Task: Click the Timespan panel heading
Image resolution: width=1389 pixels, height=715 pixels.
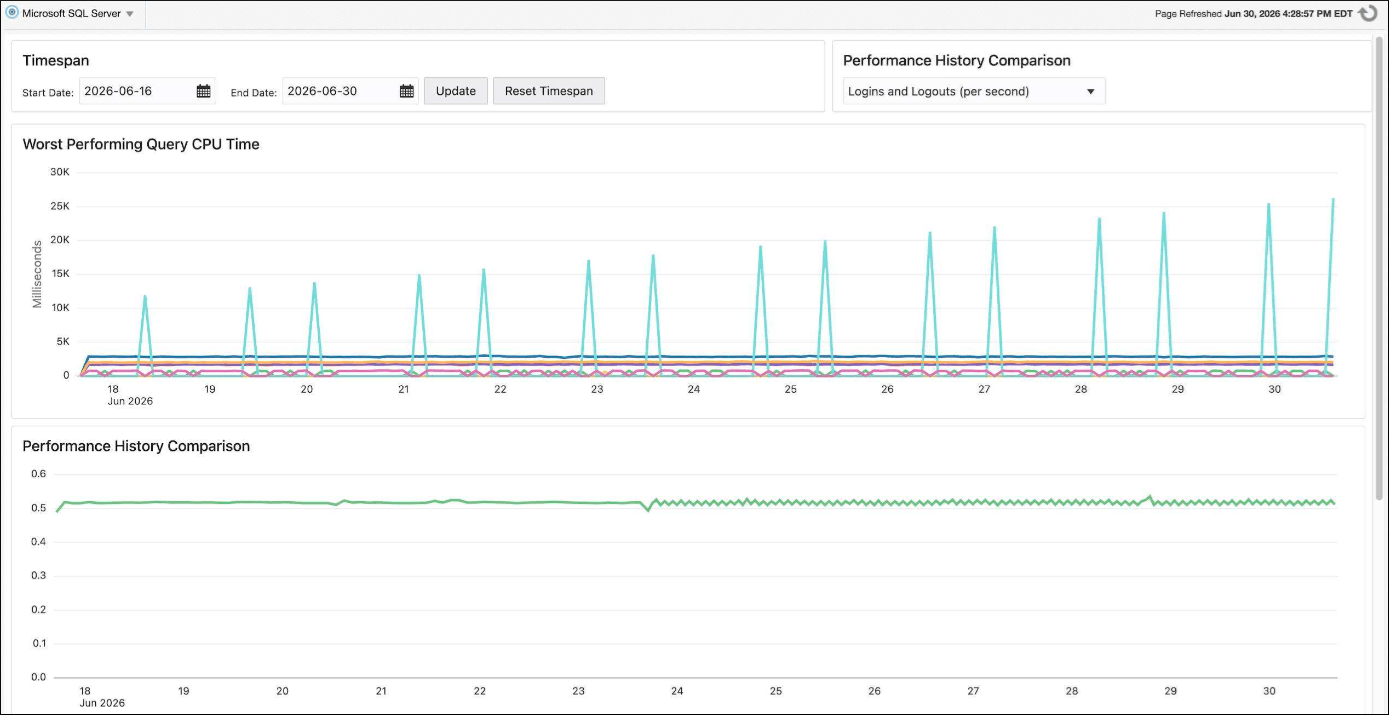Action: point(56,61)
